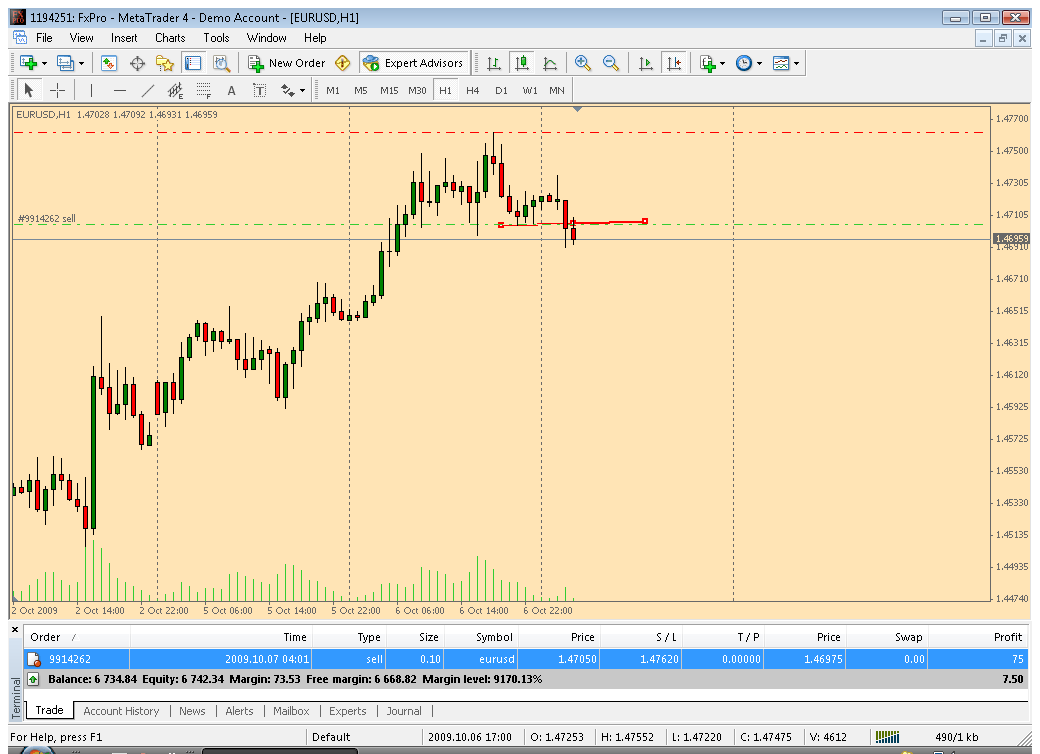
Task: Open the Window menu
Action: click(x=267, y=38)
